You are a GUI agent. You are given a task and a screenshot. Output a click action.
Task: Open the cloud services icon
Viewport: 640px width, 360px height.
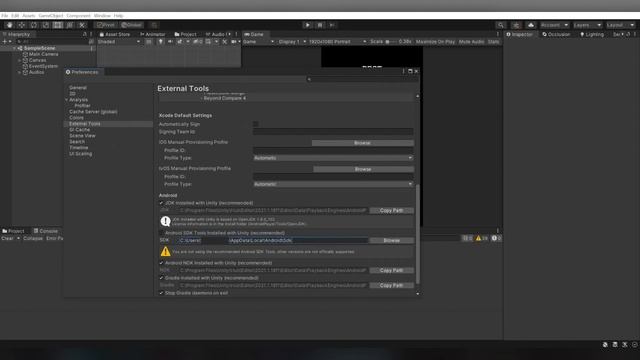tap(531, 25)
